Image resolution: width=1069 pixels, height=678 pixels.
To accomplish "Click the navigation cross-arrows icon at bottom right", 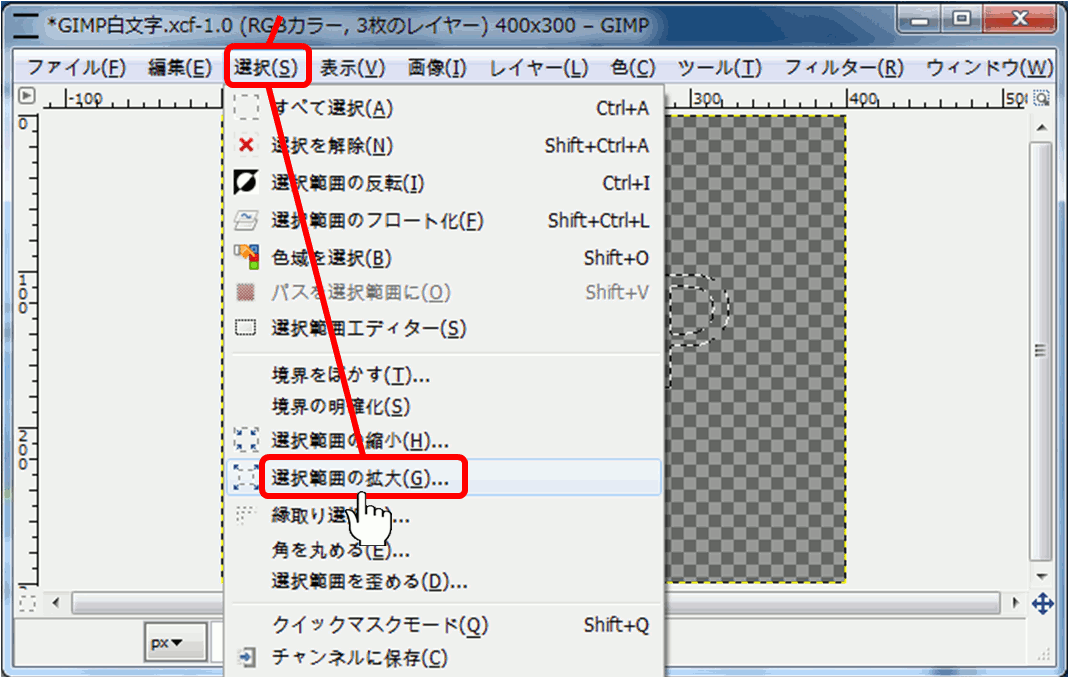I will point(1042,603).
